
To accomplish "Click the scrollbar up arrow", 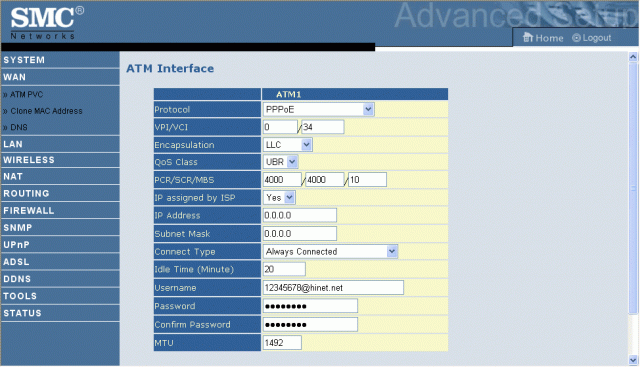I will [x=633, y=57].
